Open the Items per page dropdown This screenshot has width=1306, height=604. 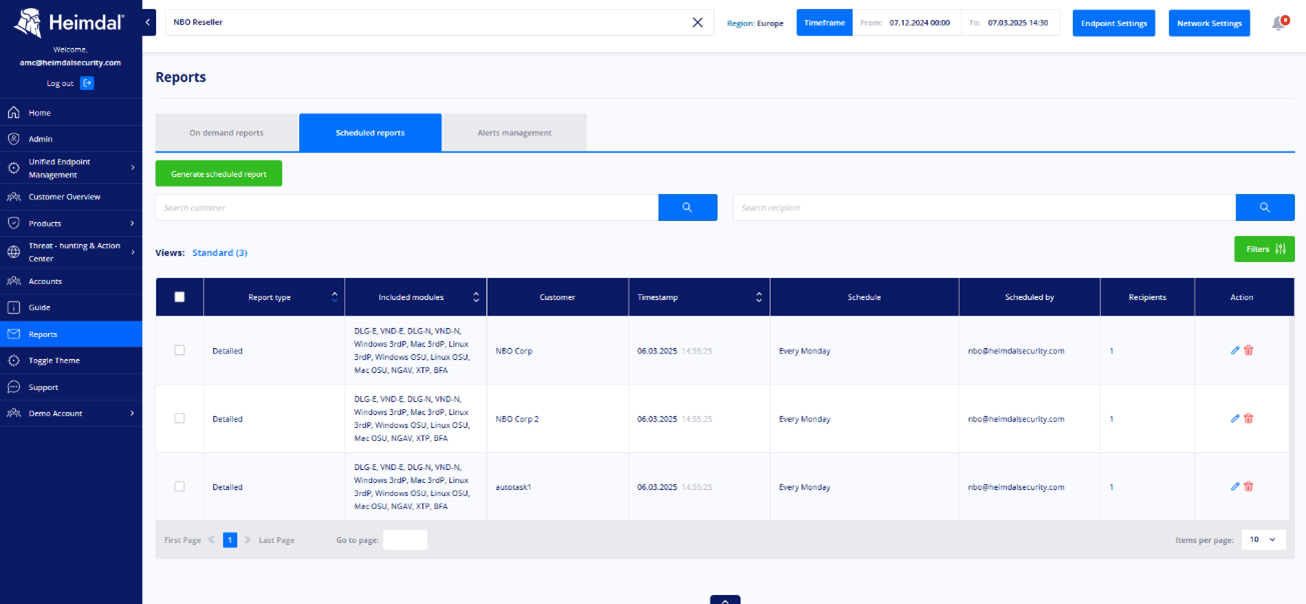coord(1263,540)
